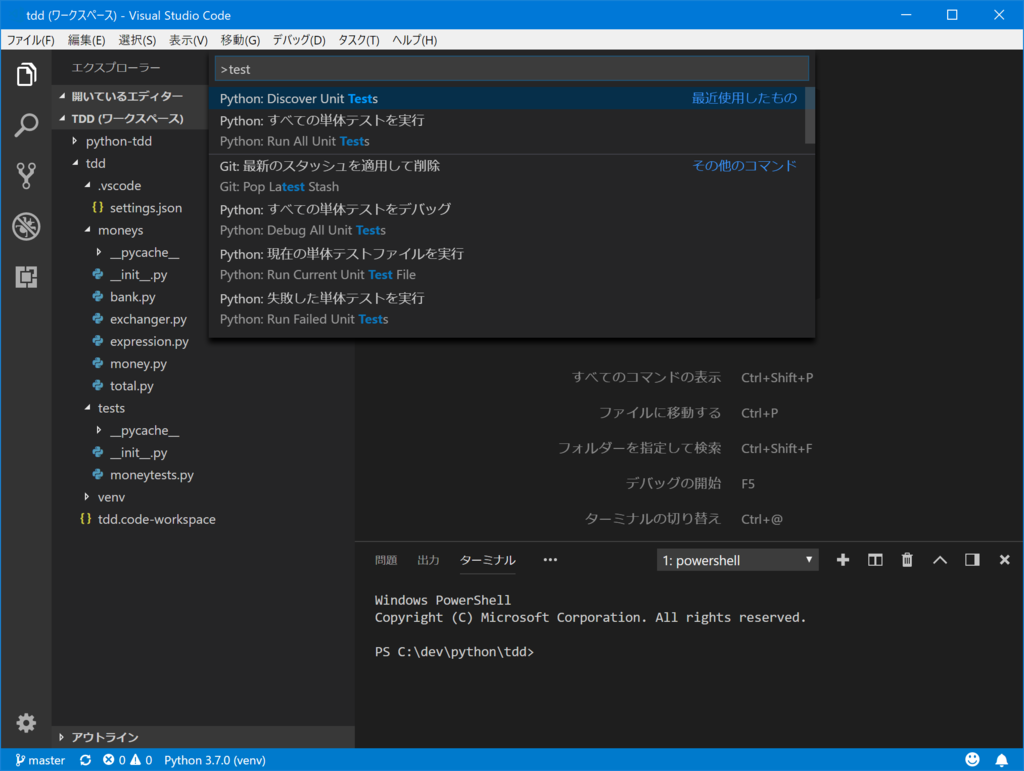Collapse the 開いているエディター section
This screenshot has height=771, width=1024.
(x=127, y=96)
